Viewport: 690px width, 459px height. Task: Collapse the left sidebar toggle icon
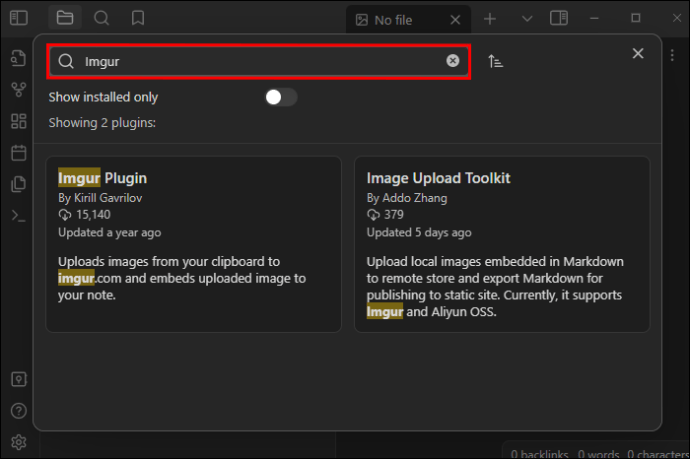[18, 18]
